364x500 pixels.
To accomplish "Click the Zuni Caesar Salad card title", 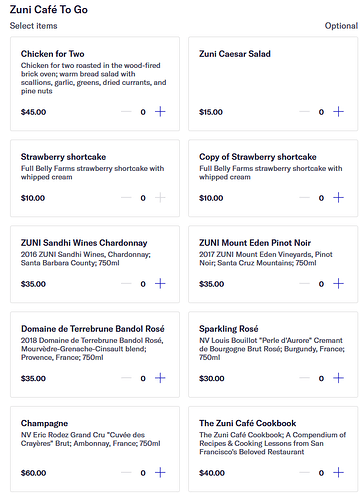I will (x=235, y=54).
